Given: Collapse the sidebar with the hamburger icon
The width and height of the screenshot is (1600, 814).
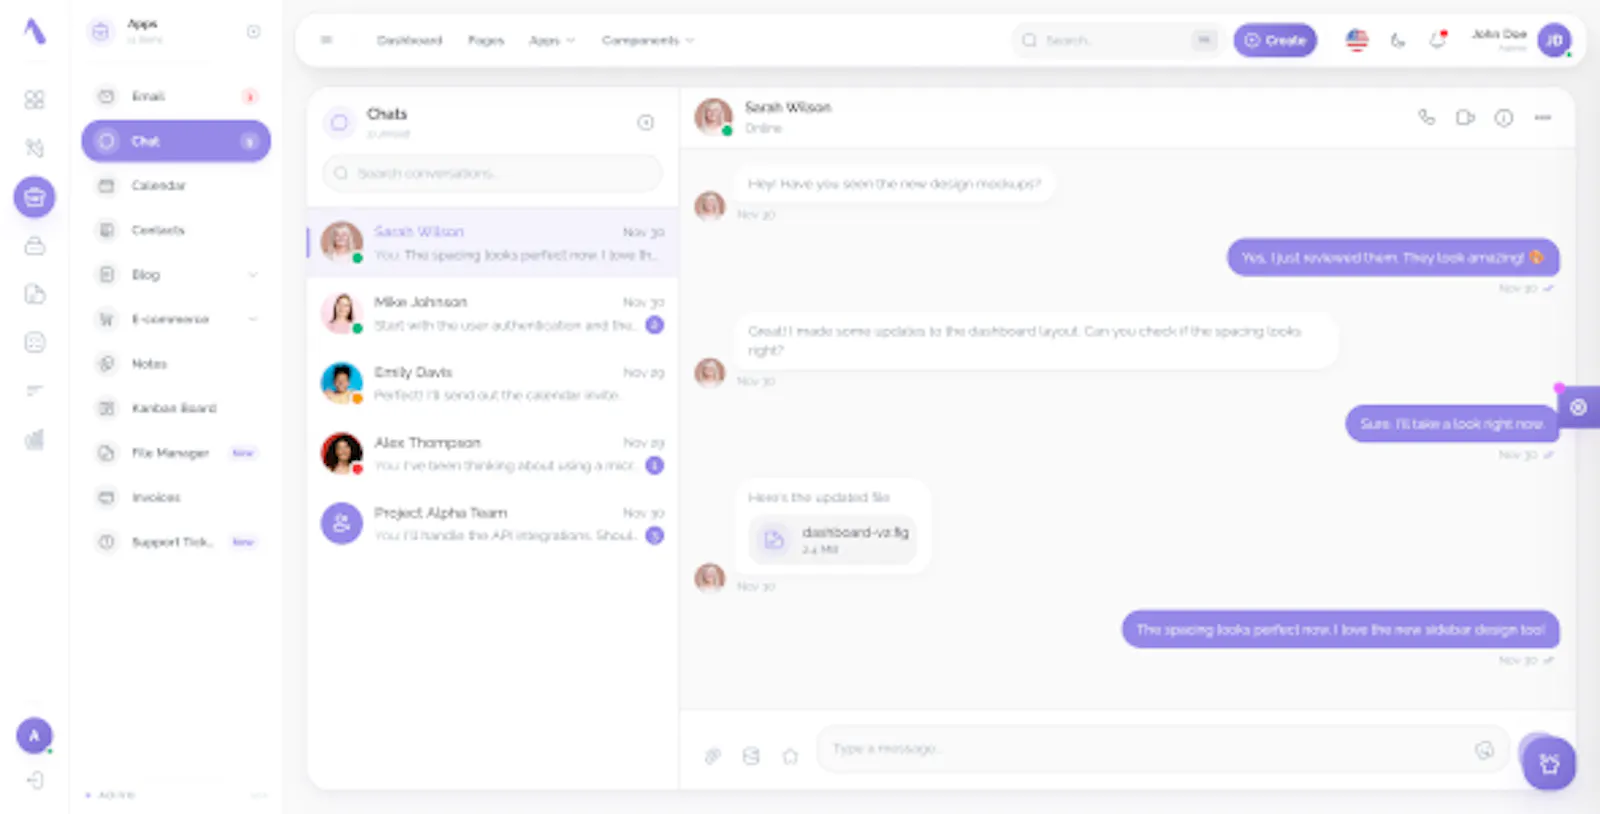Looking at the screenshot, I should [326, 40].
